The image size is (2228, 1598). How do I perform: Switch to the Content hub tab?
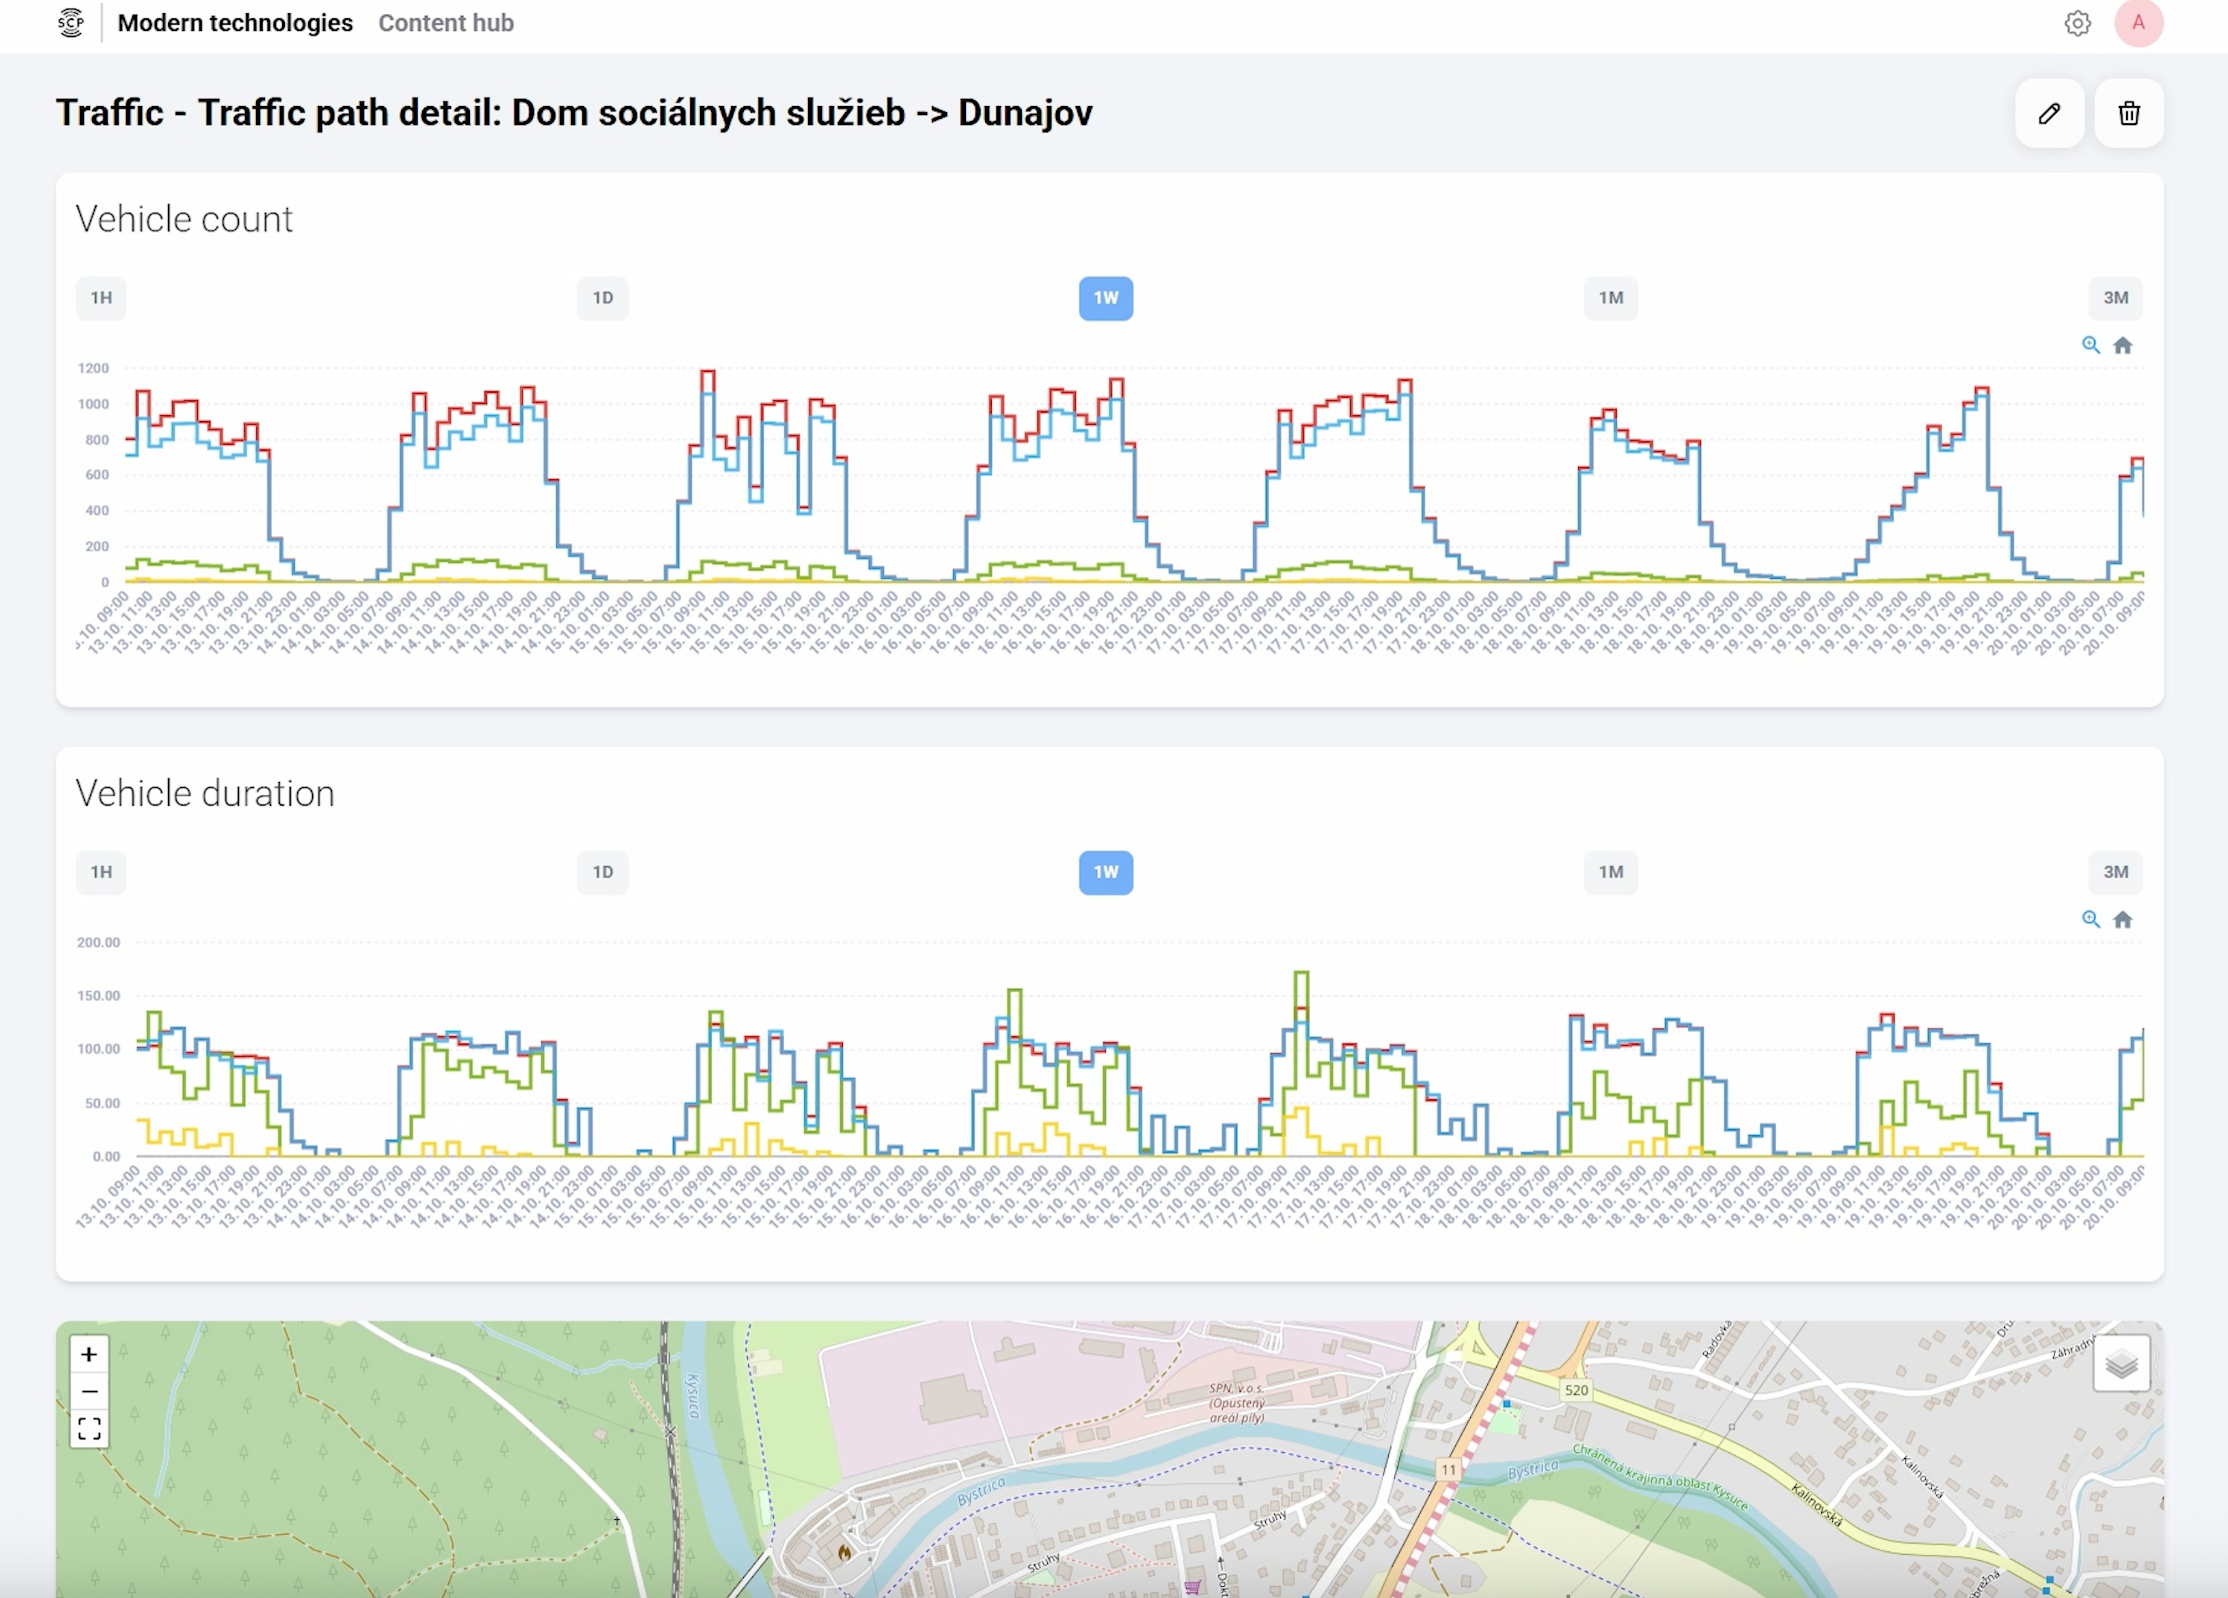[x=445, y=23]
